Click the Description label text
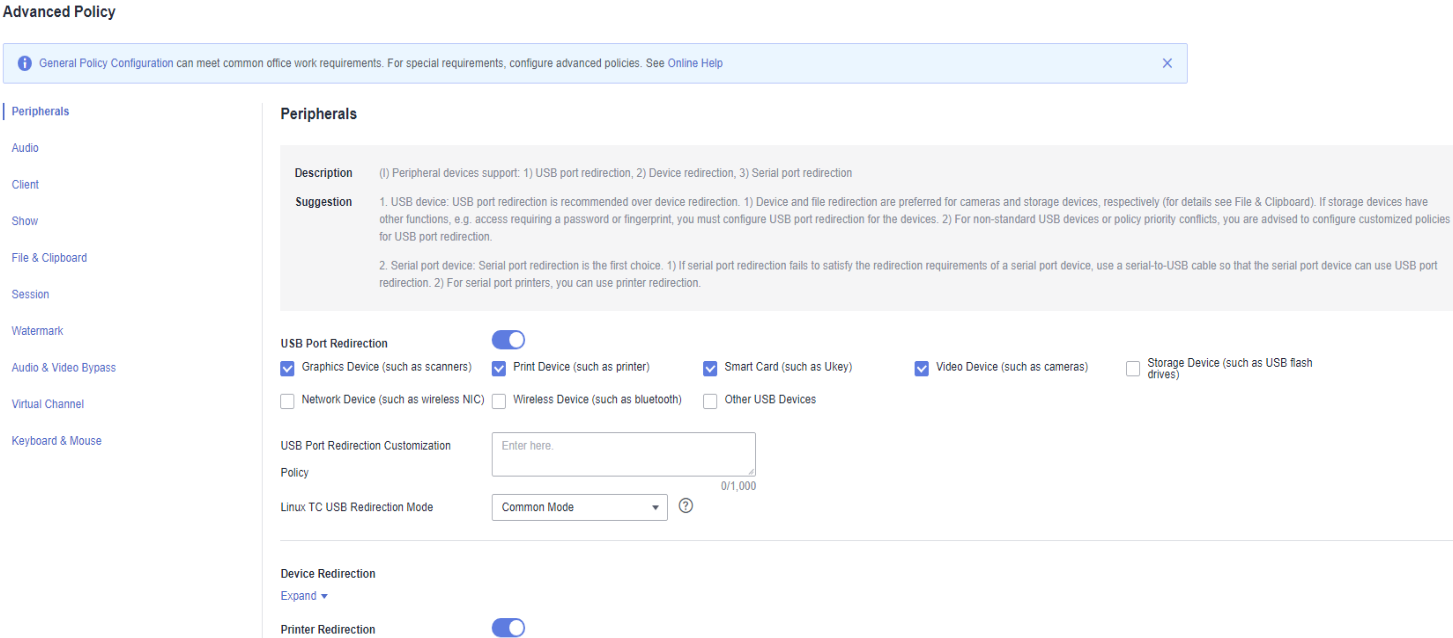Screen dimensions: 1453x638 tap(323, 173)
